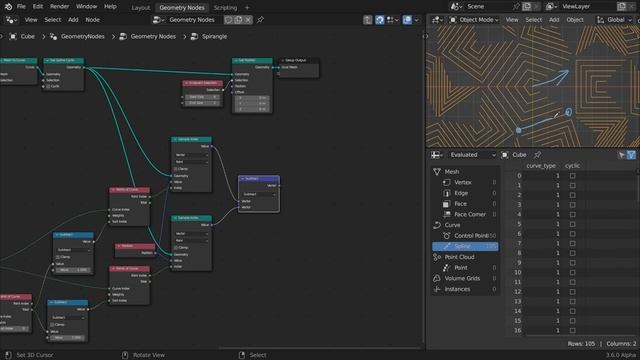The height and width of the screenshot is (360, 640).
Task: Open Object Mode dropdown
Action: (474, 20)
